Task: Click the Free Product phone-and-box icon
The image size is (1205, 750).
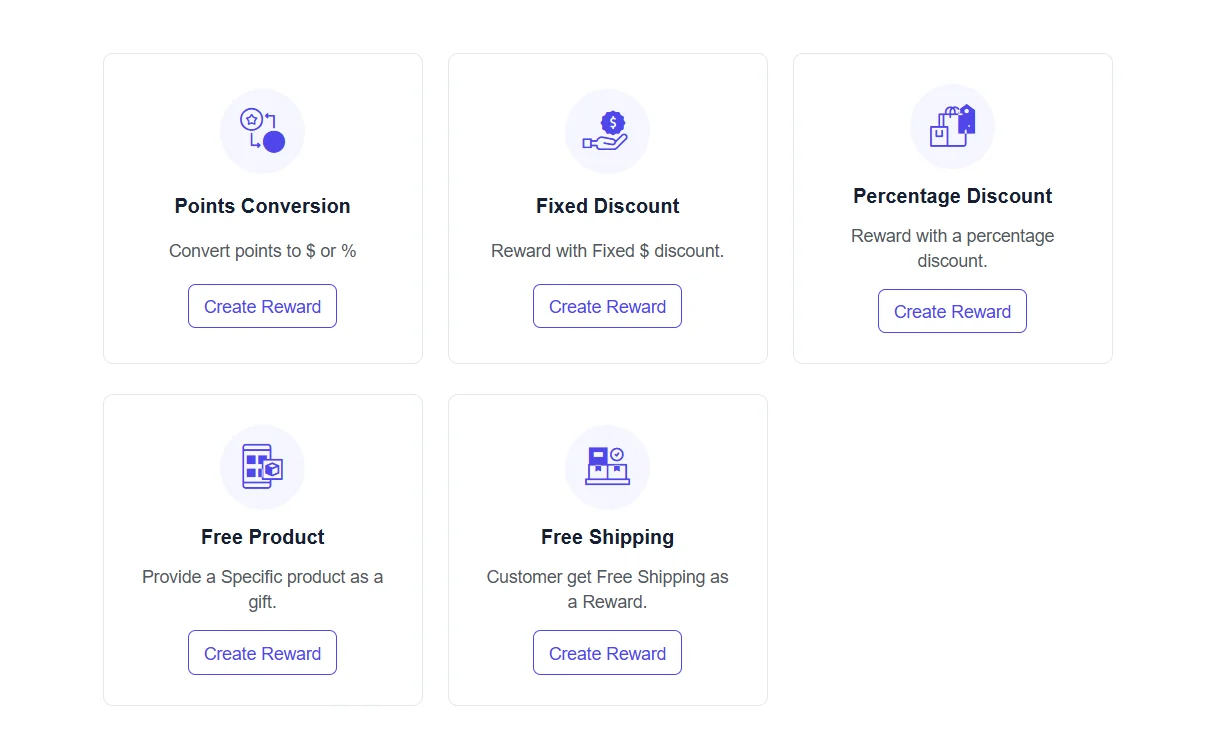Action: (262, 467)
